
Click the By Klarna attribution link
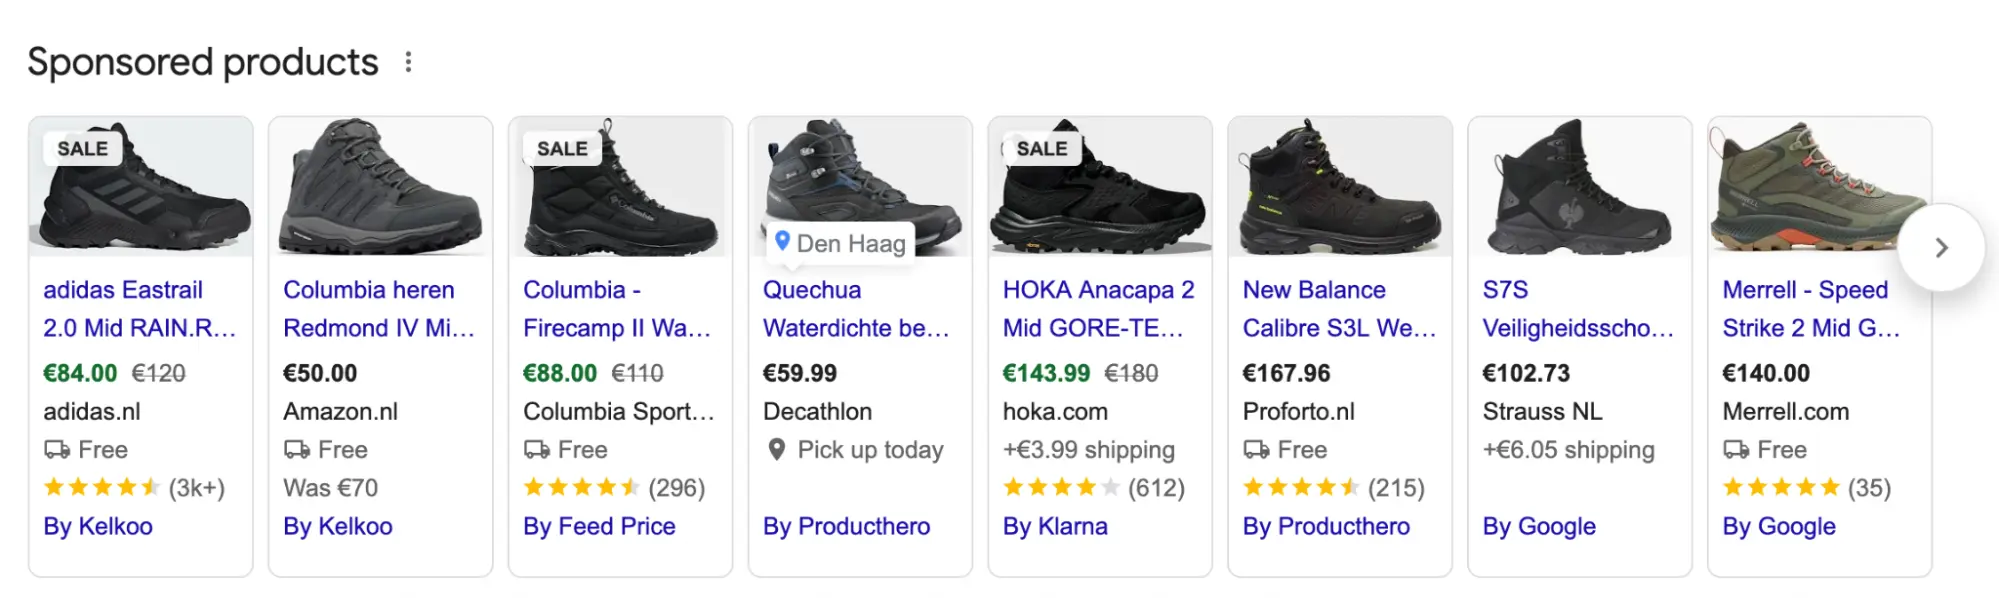[x=1056, y=526]
